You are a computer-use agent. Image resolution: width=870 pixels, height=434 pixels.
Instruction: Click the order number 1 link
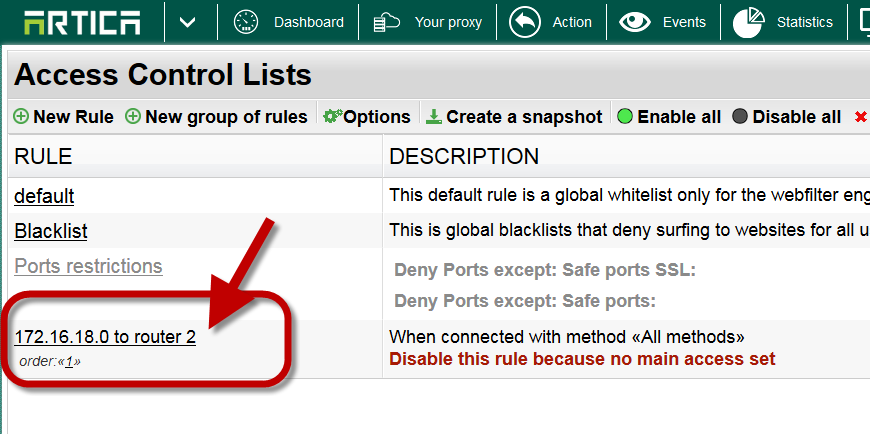coord(69,362)
